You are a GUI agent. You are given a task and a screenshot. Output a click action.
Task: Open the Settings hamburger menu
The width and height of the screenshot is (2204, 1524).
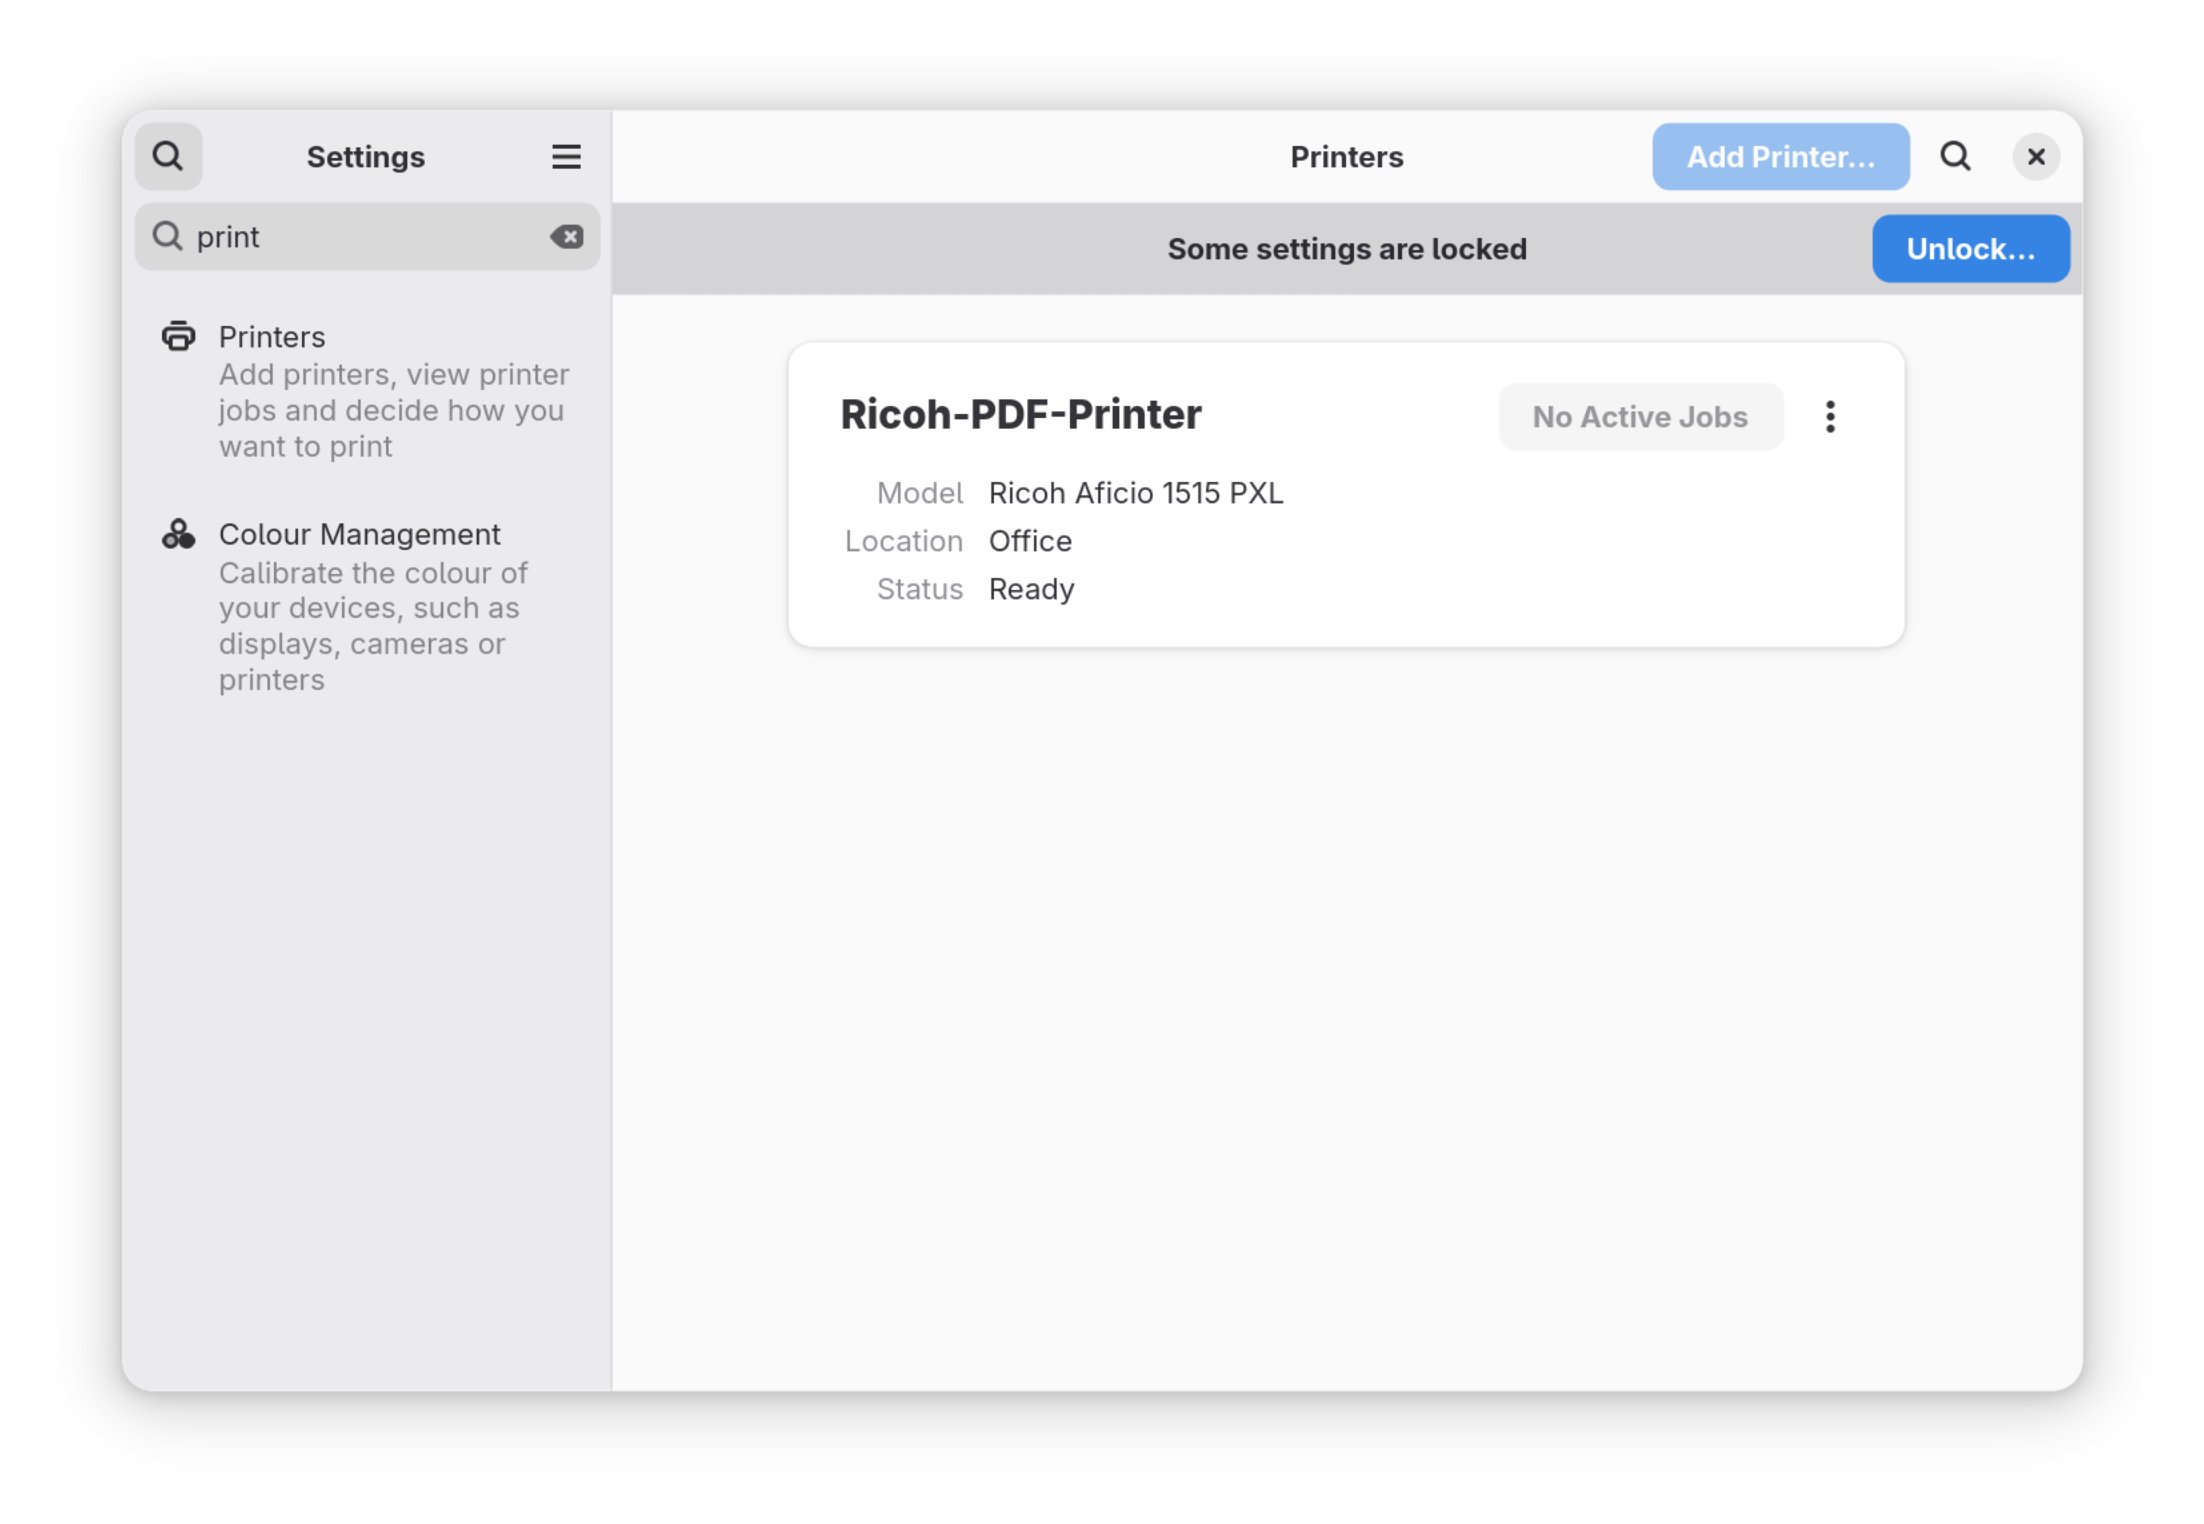click(566, 156)
